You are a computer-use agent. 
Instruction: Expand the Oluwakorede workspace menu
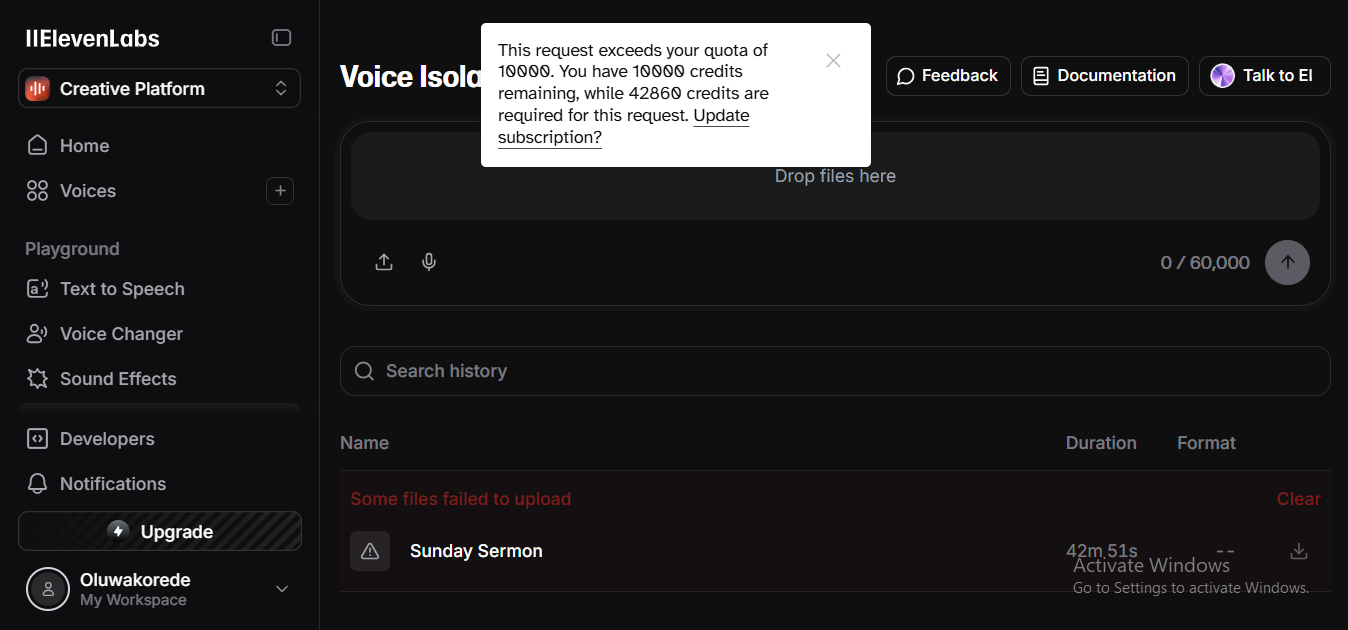281,589
